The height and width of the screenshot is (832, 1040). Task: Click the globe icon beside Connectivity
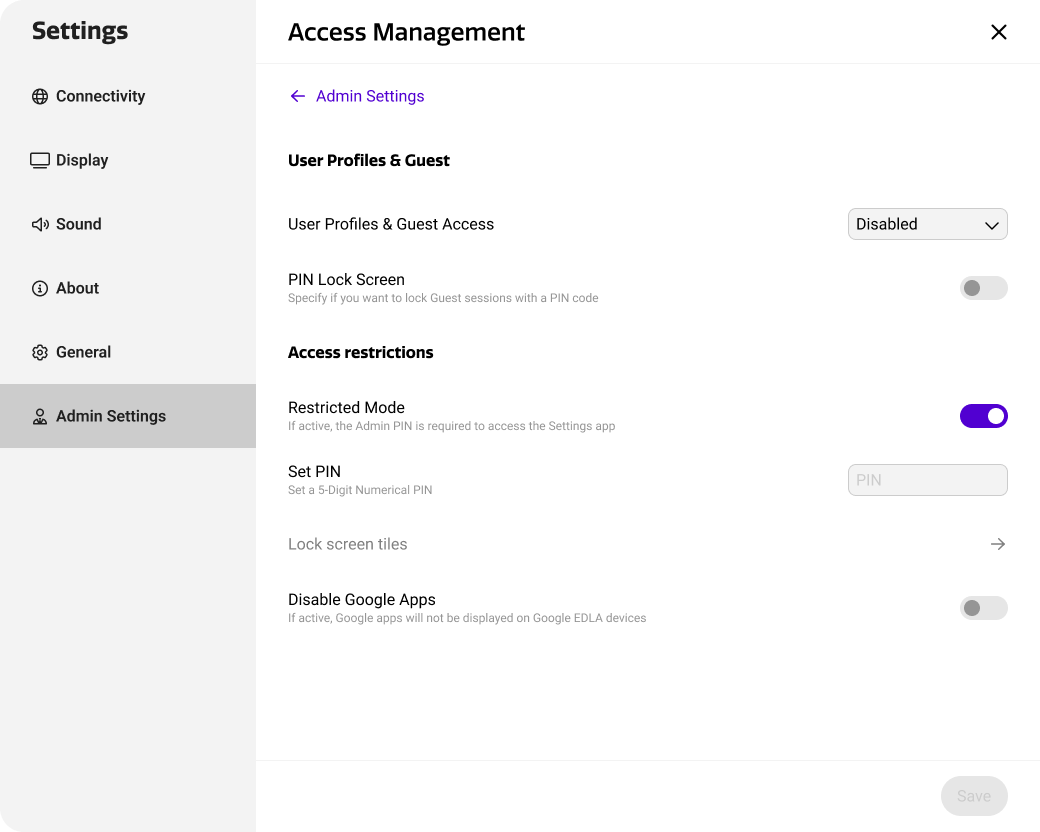point(40,97)
